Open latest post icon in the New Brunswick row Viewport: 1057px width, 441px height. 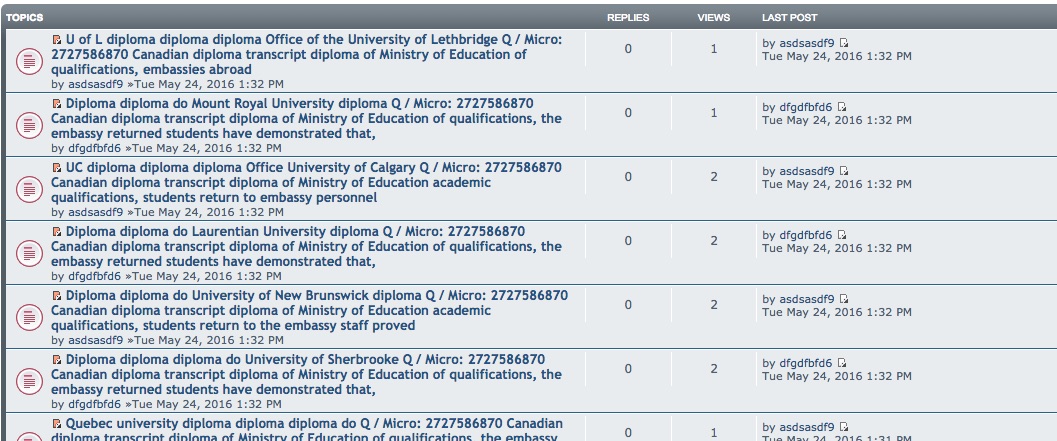point(845,299)
